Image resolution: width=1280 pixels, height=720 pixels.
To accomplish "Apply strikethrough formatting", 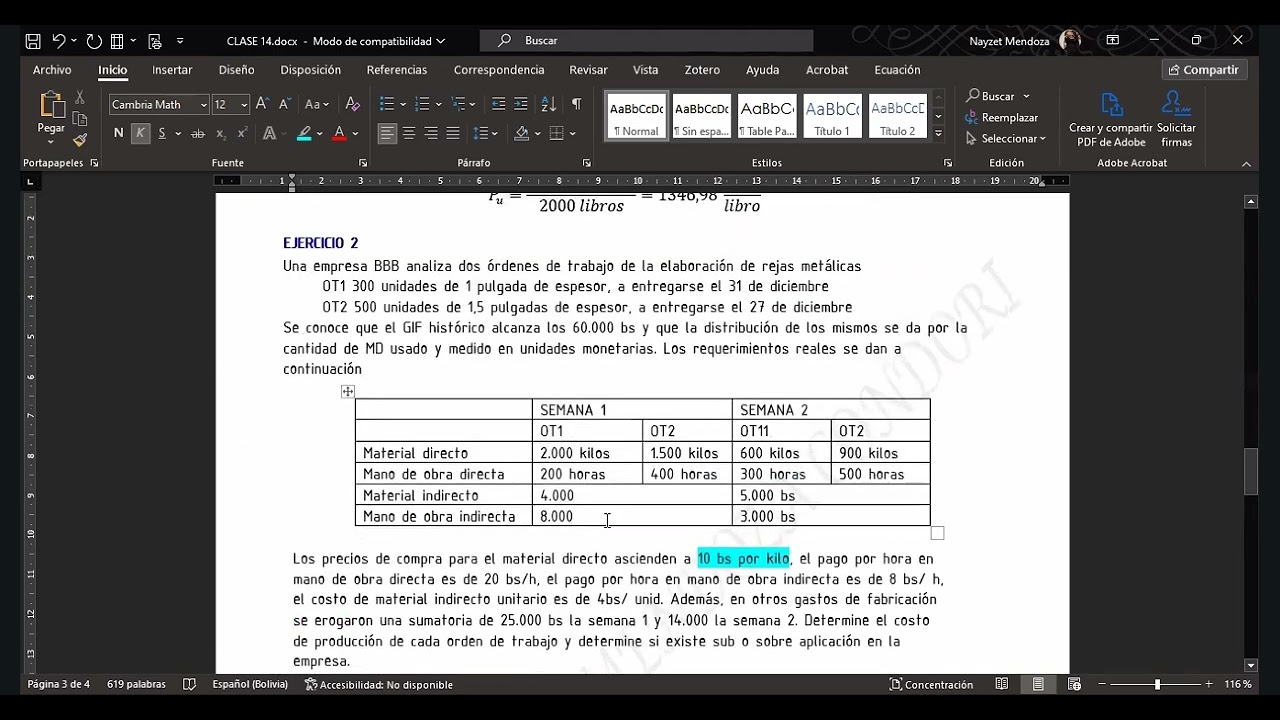I will (x=197, y=133).
